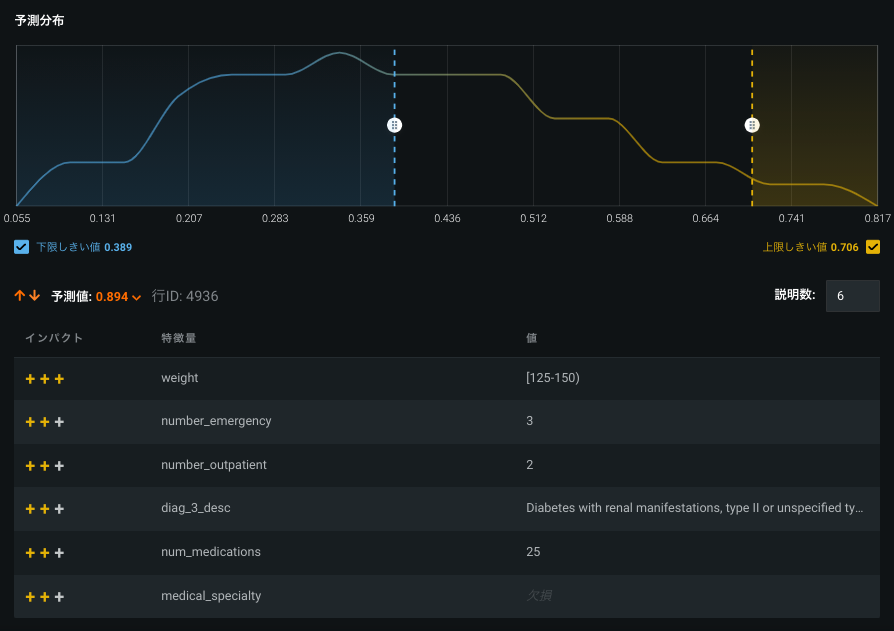Click the impact icons beside number_outpatient

[45, 466]
